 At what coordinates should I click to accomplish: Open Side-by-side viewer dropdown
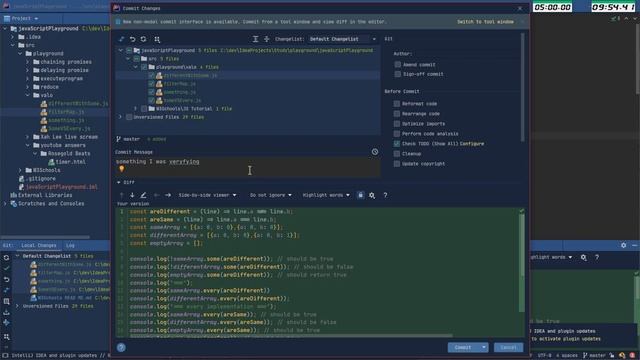coord(207,195)
